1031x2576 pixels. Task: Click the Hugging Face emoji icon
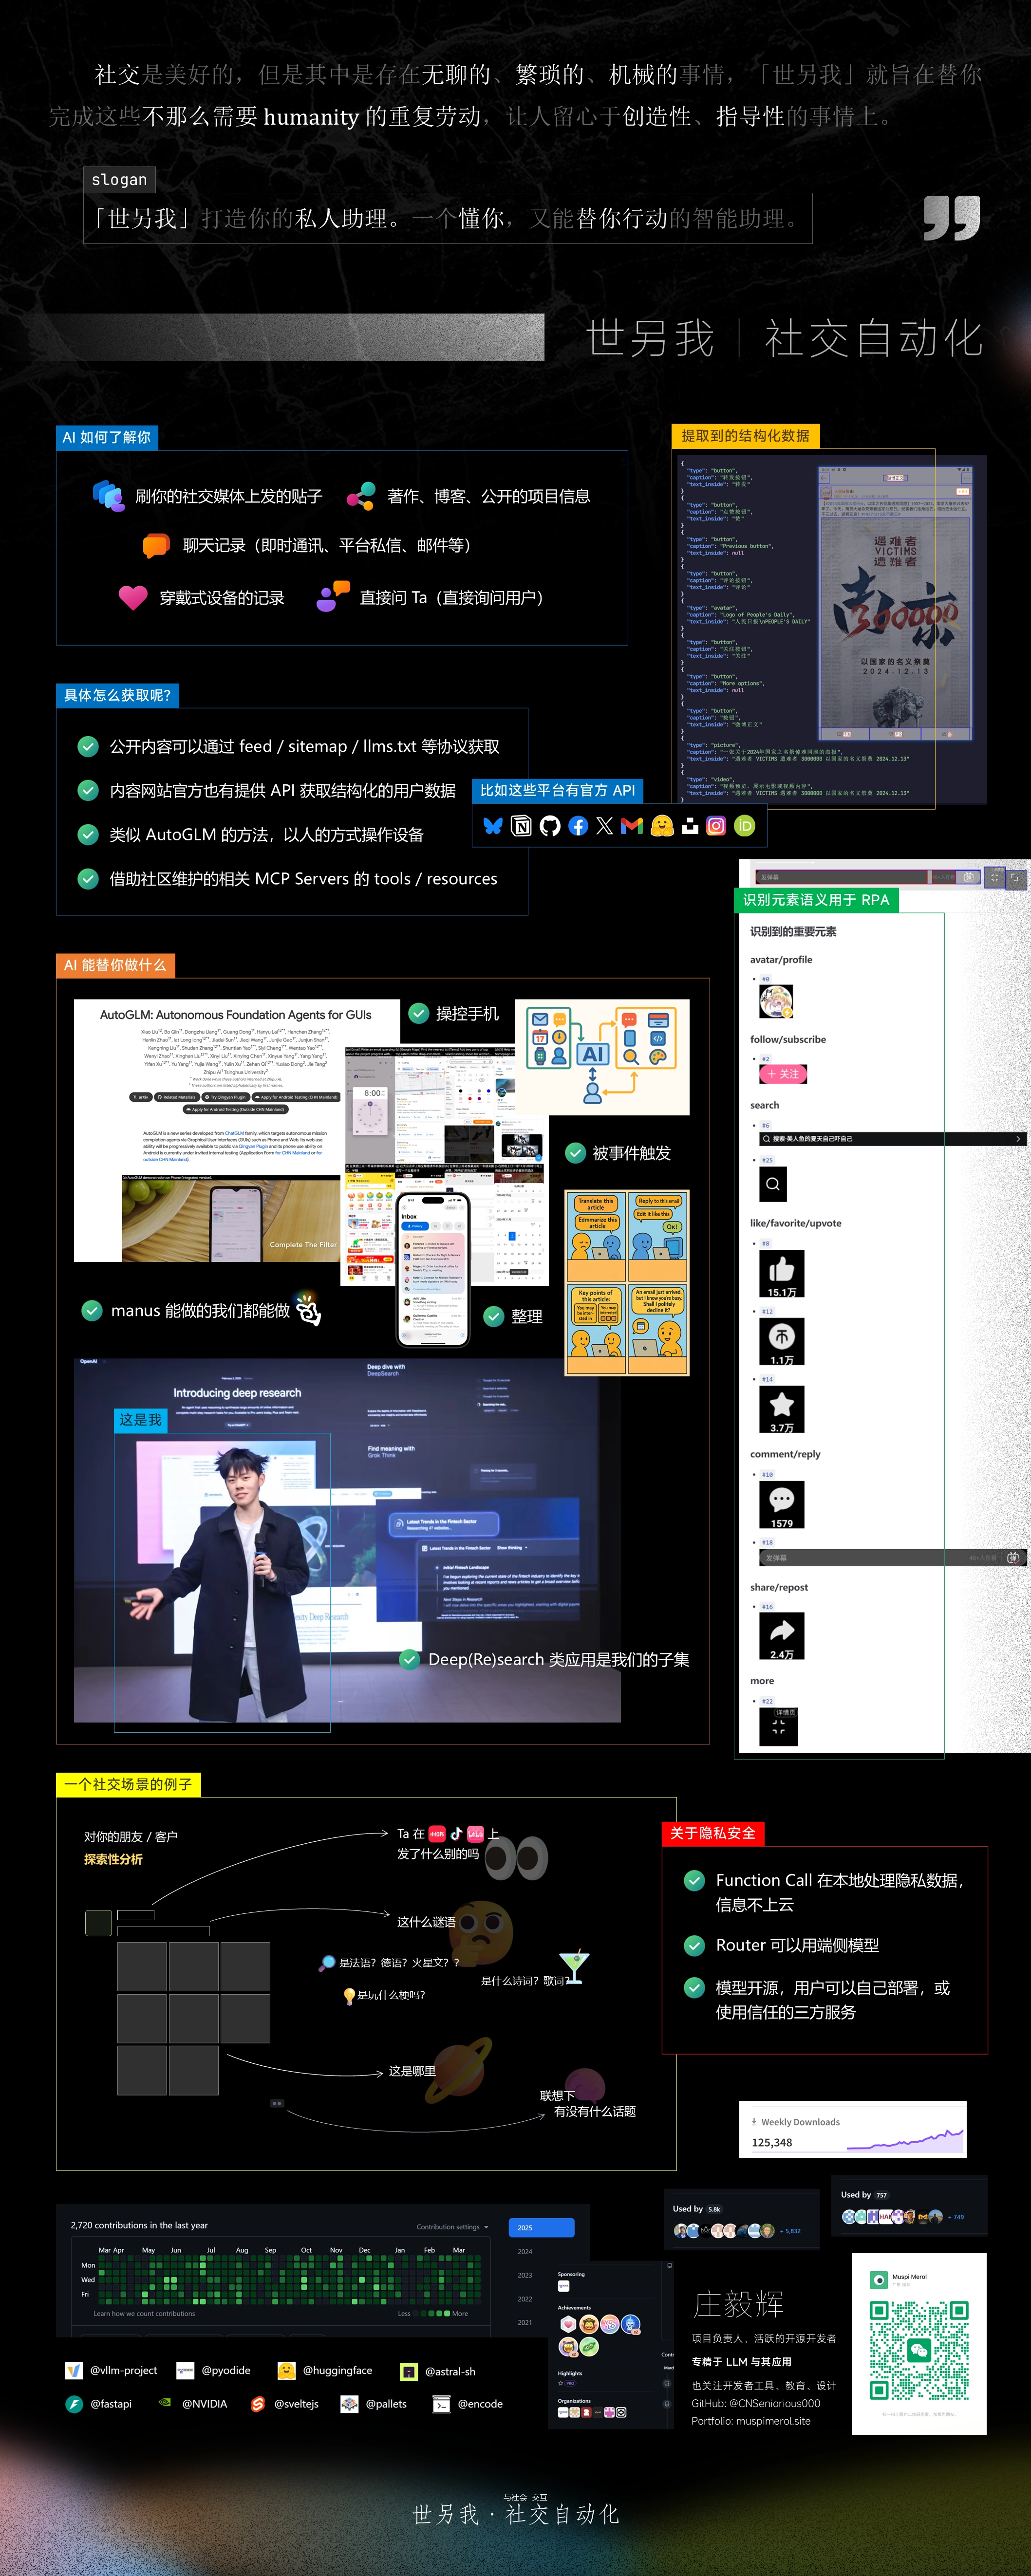[661, 826]
